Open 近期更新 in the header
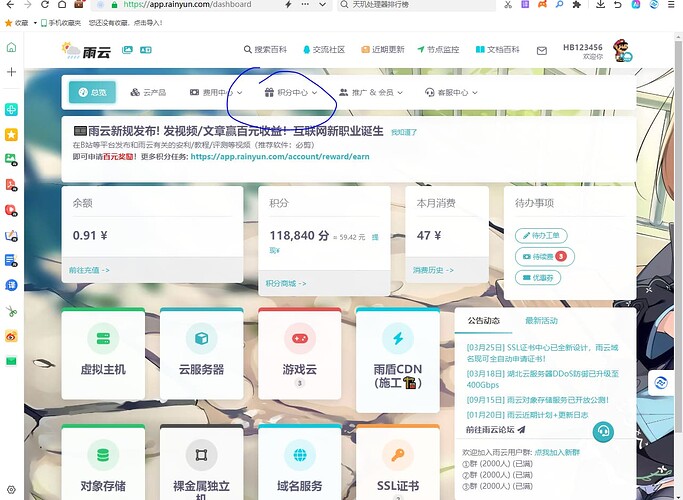This screenshot has height=500, width=683. coord(383,50)
